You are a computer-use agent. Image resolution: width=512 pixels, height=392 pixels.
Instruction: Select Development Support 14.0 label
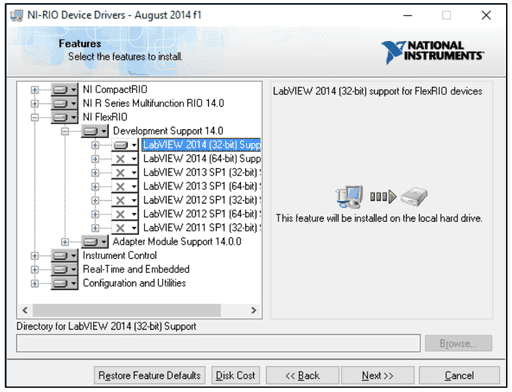coord(168,131)
